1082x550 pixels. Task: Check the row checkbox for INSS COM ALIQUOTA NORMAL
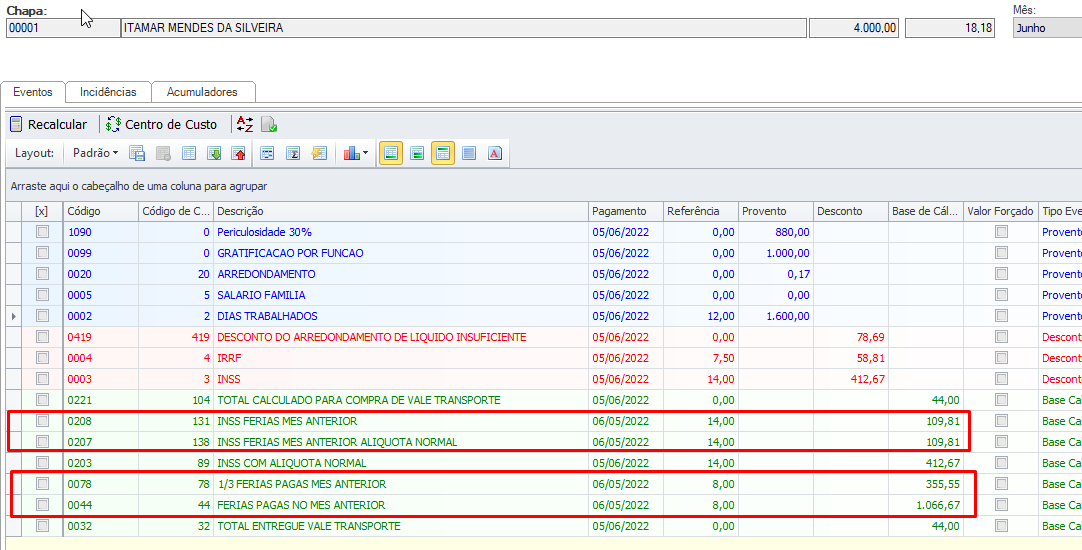pyautogui.click(x=43, y=462)
